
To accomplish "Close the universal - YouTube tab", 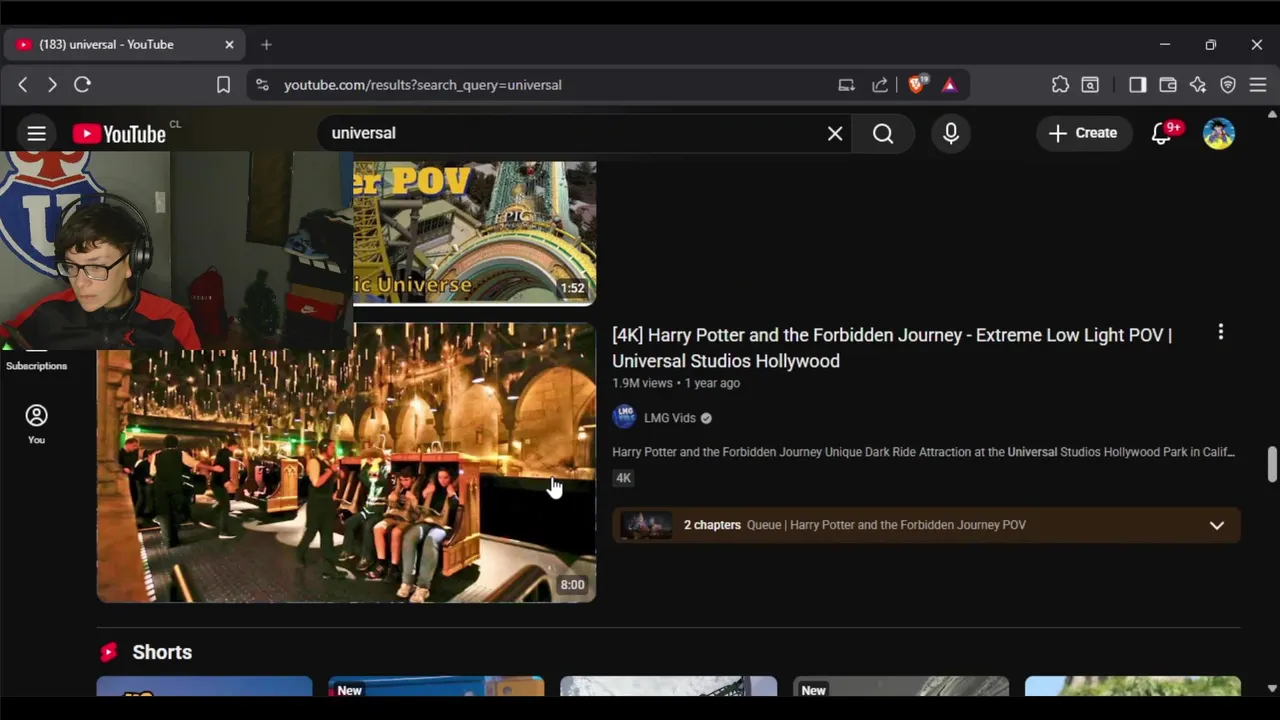I will point(229,45).
